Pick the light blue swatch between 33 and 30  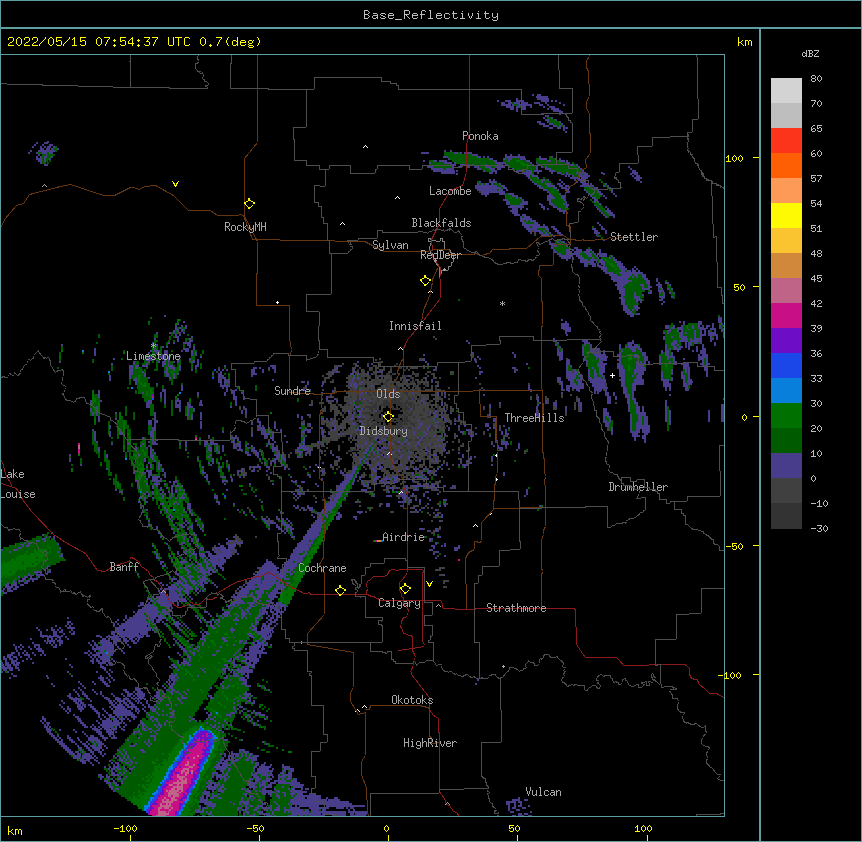tap(786, 390)
